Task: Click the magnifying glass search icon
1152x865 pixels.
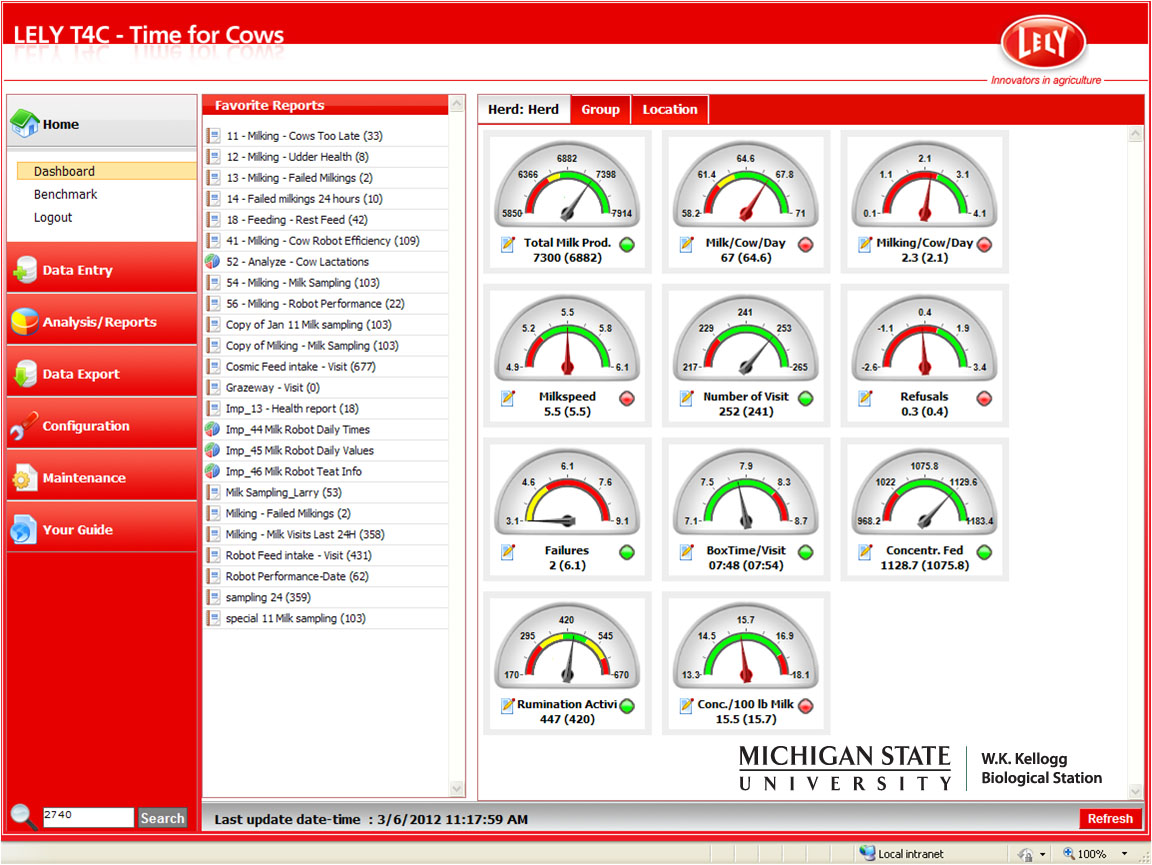Action: click(23, 816)
